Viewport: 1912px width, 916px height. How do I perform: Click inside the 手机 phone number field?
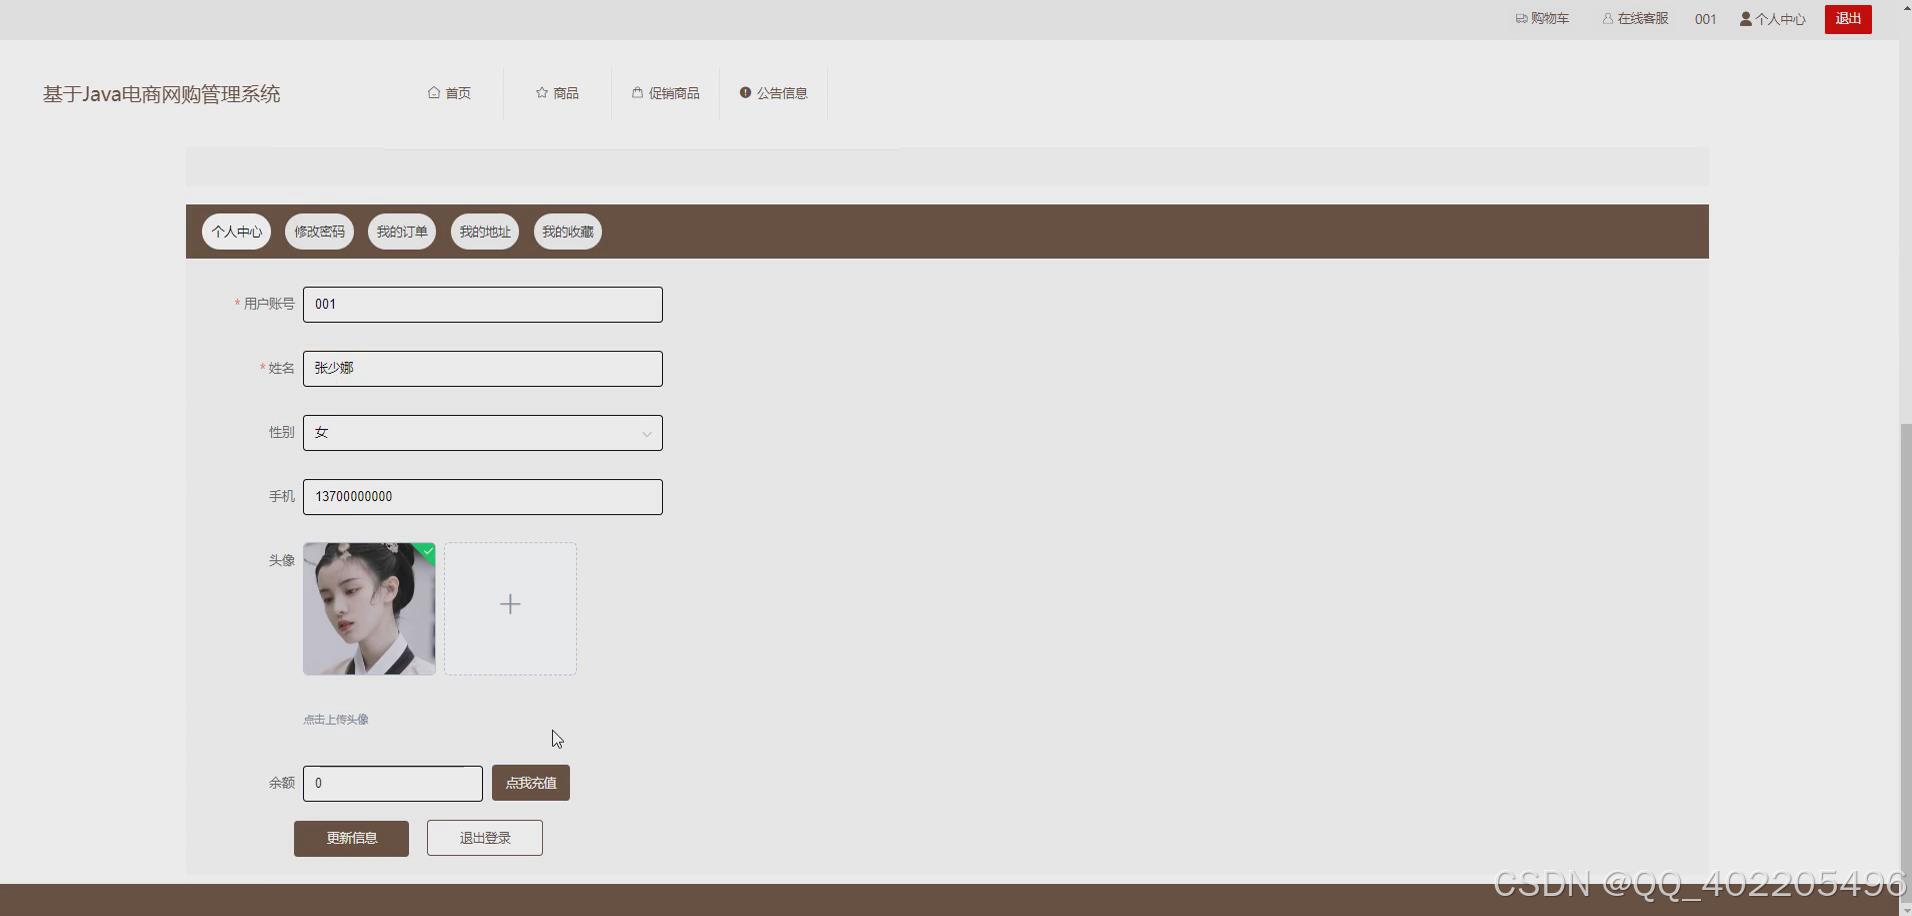pos(482,496)
